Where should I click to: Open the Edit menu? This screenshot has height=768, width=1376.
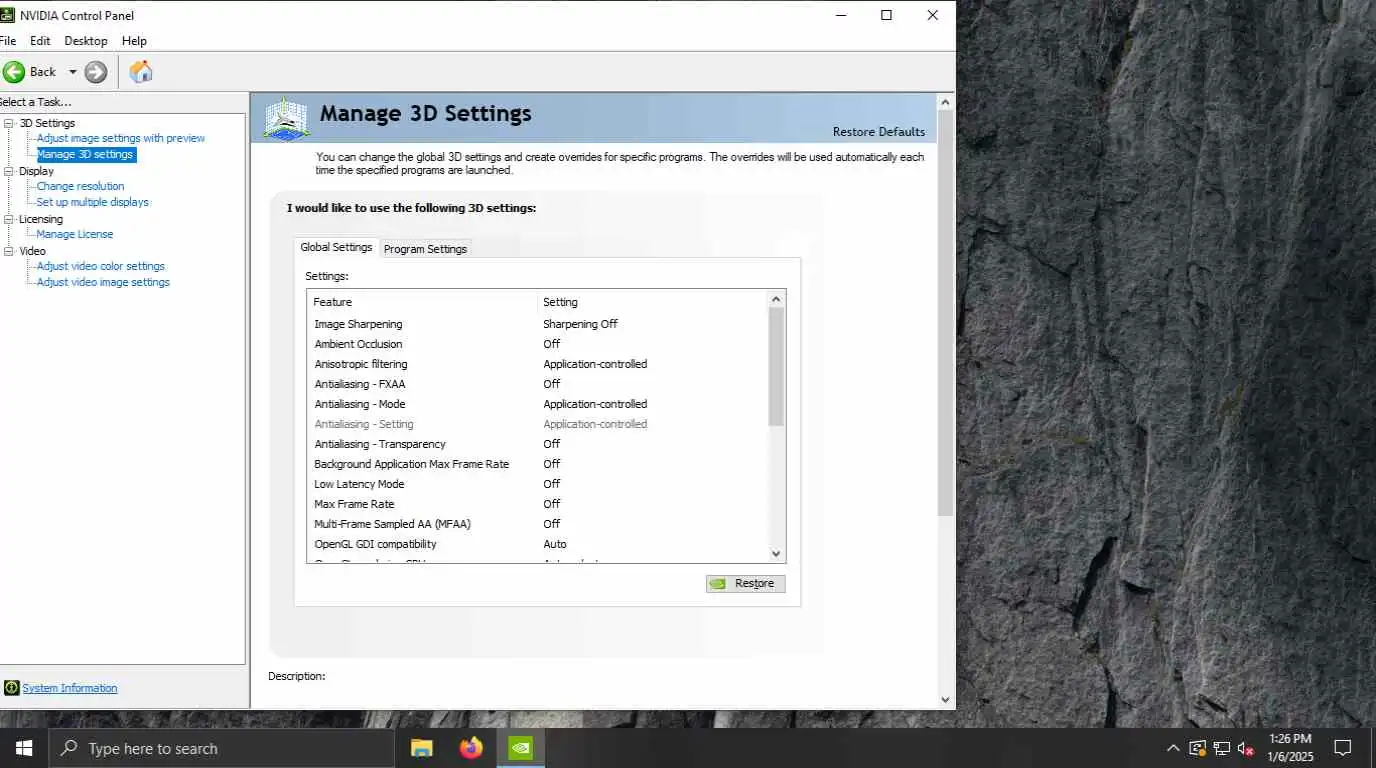pos(40,41)
